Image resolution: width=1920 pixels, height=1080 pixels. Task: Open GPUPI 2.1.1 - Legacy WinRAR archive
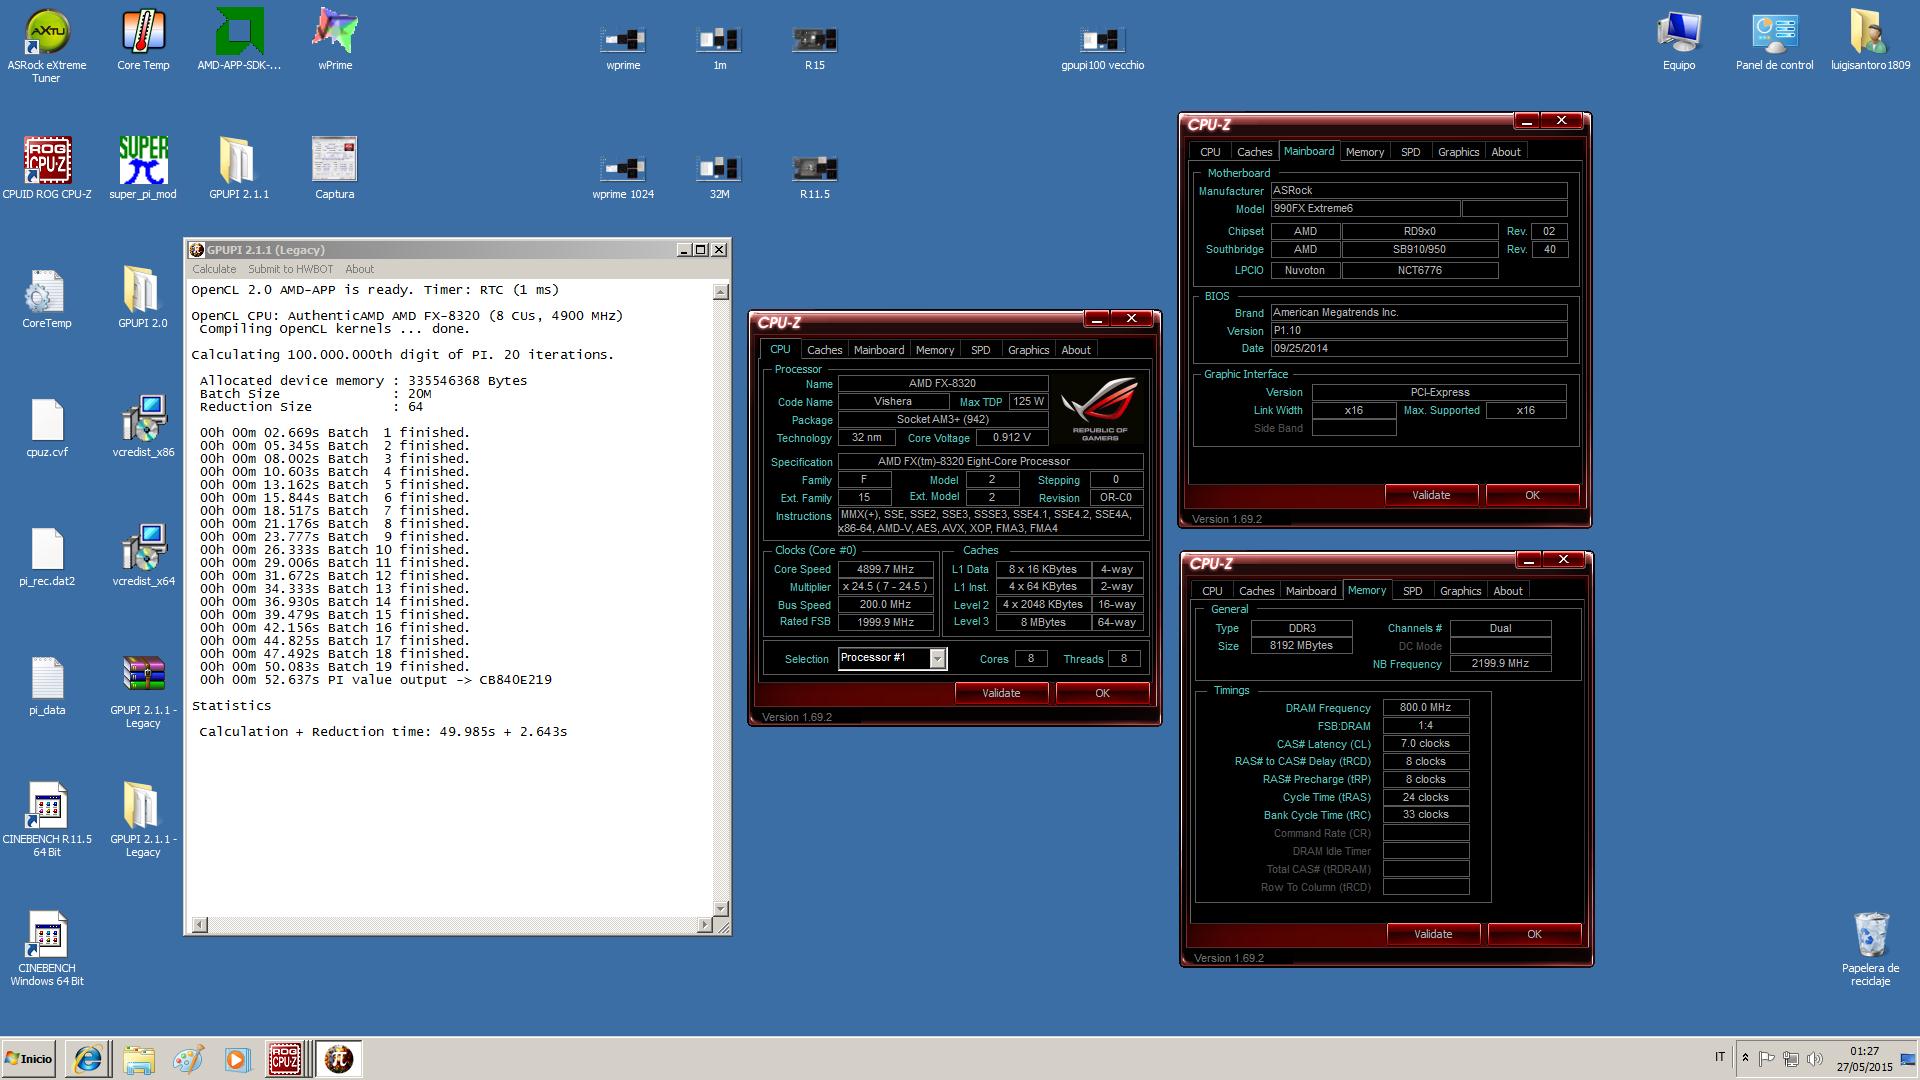click(x=143, y=691)
